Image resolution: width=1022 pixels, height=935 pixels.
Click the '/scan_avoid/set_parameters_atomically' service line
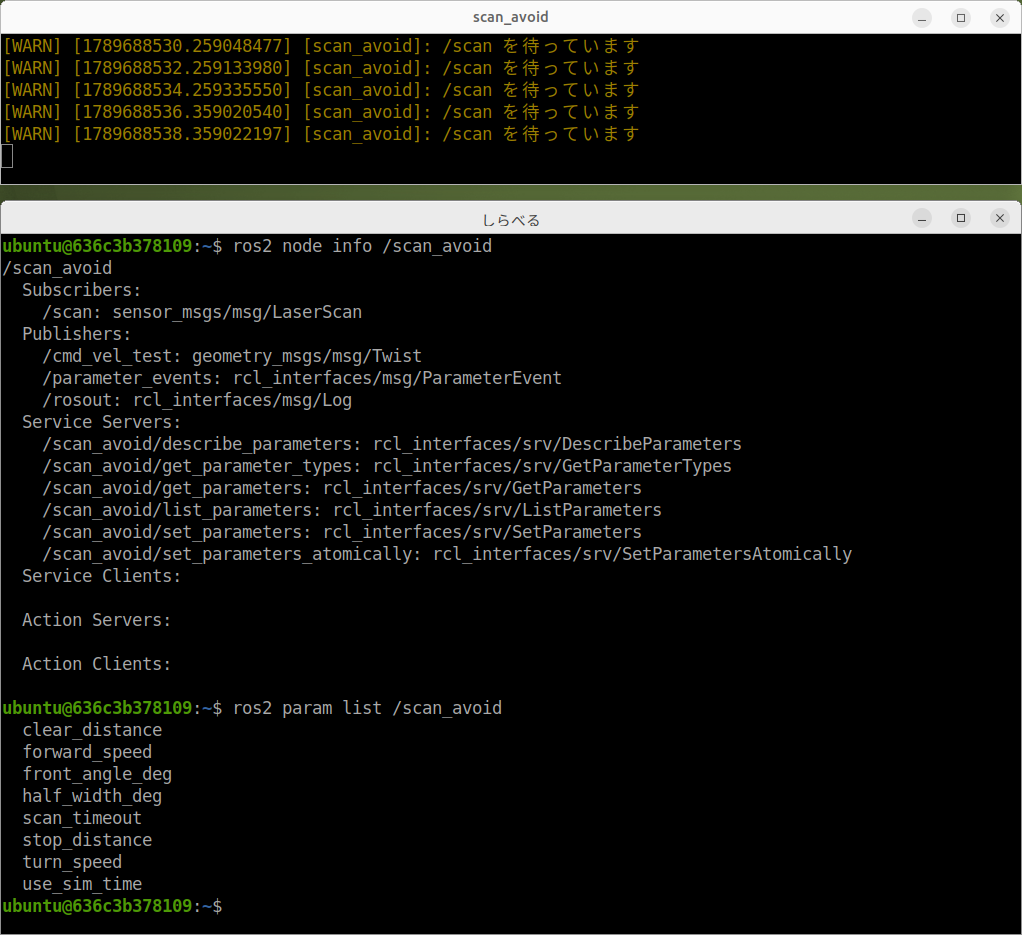[447, 554]
